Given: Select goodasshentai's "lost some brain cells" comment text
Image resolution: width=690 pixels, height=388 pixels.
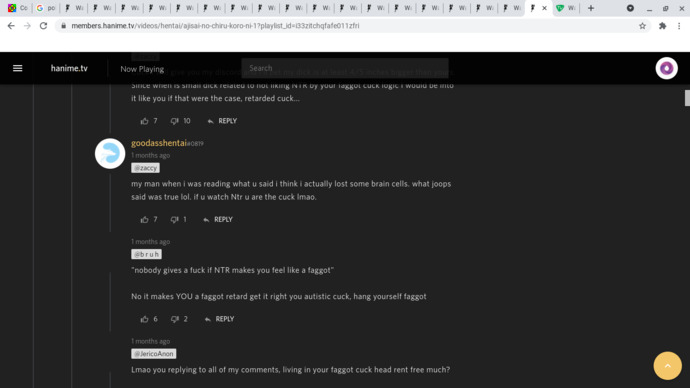Looking at the screenshot, I should [291, 190].
